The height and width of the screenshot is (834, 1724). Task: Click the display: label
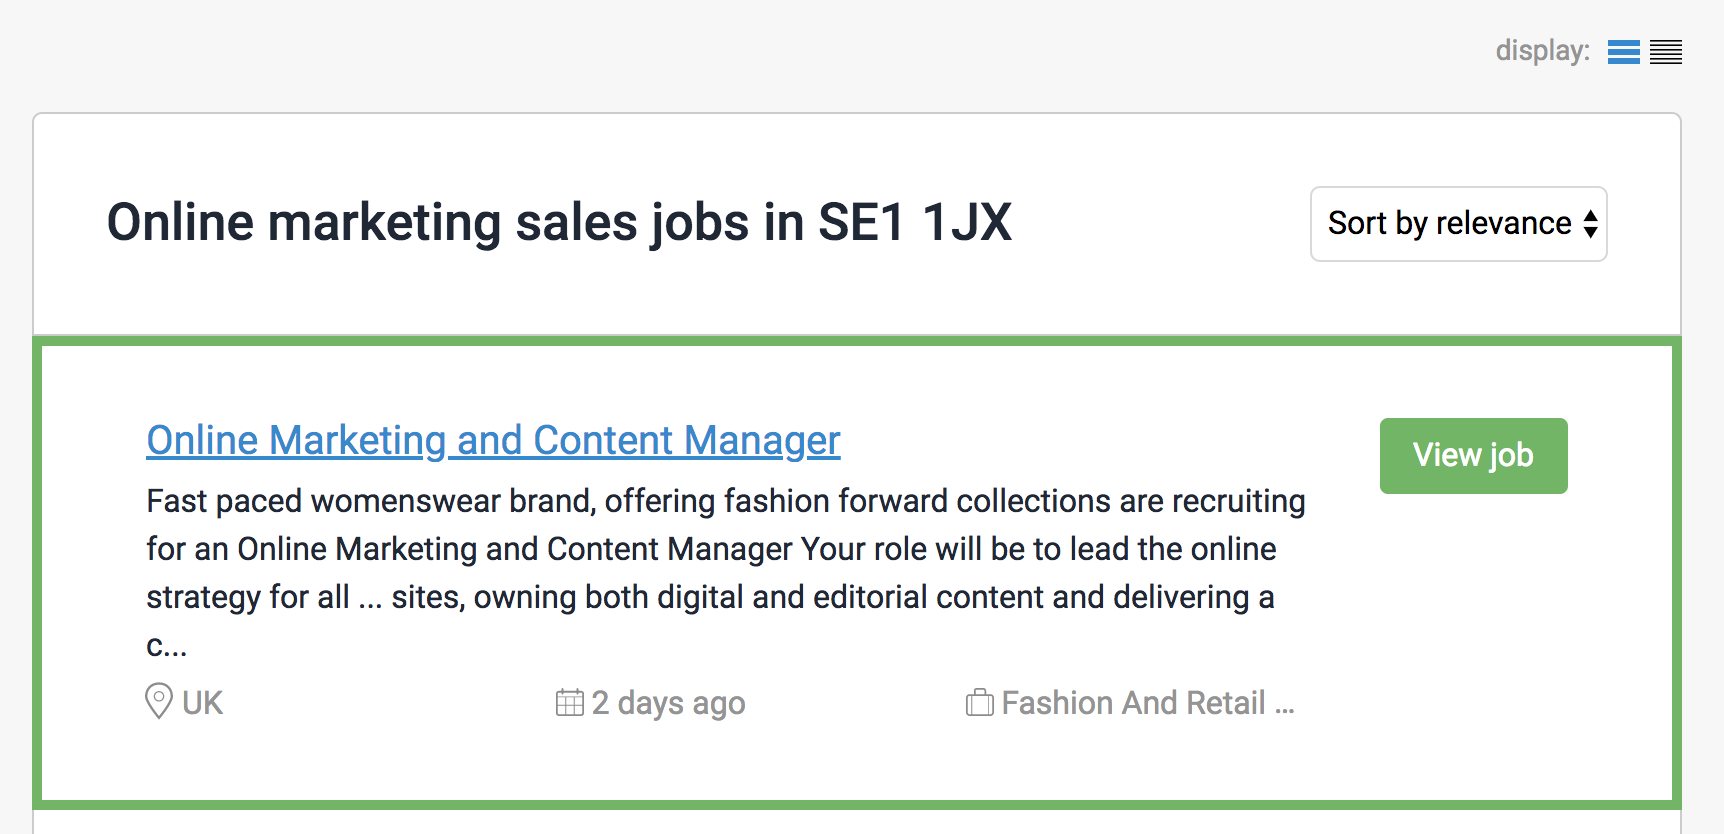point(1542,51)
